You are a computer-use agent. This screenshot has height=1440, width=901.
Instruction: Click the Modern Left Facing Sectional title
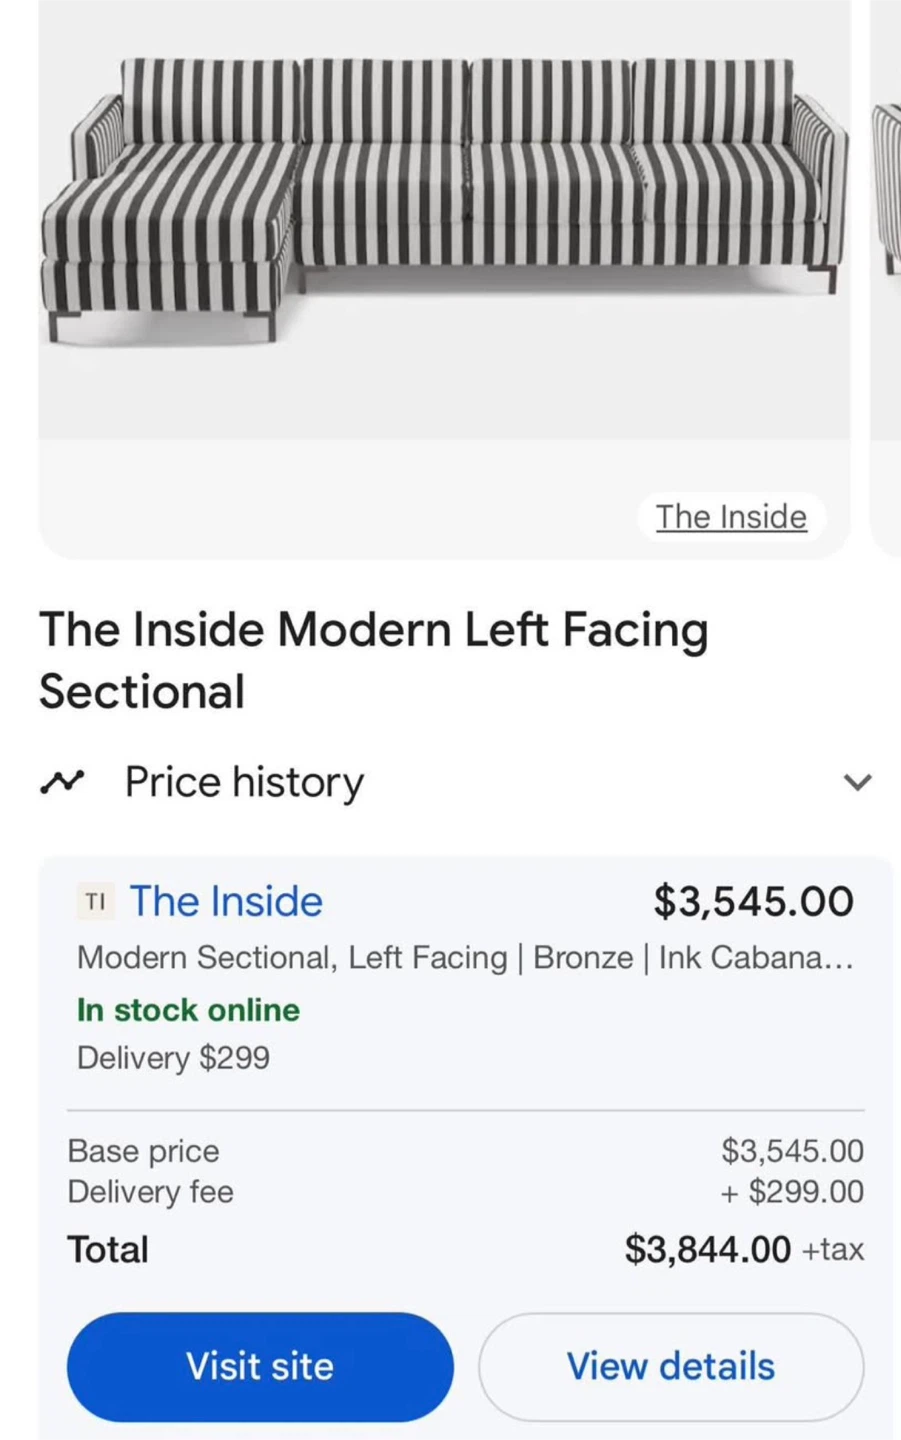(x=373, y=660)
